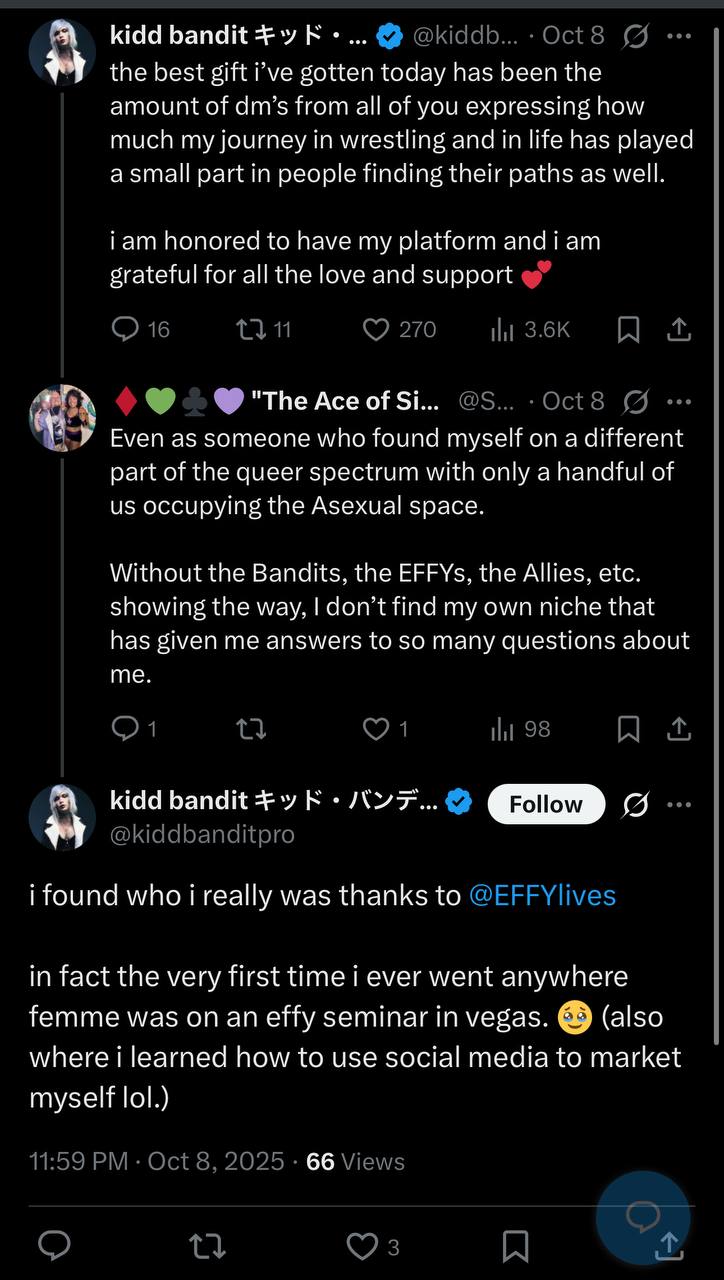Reply to kidd bandit's first tweet
Screen dimensions: 724x1280
tap(125, 329)
